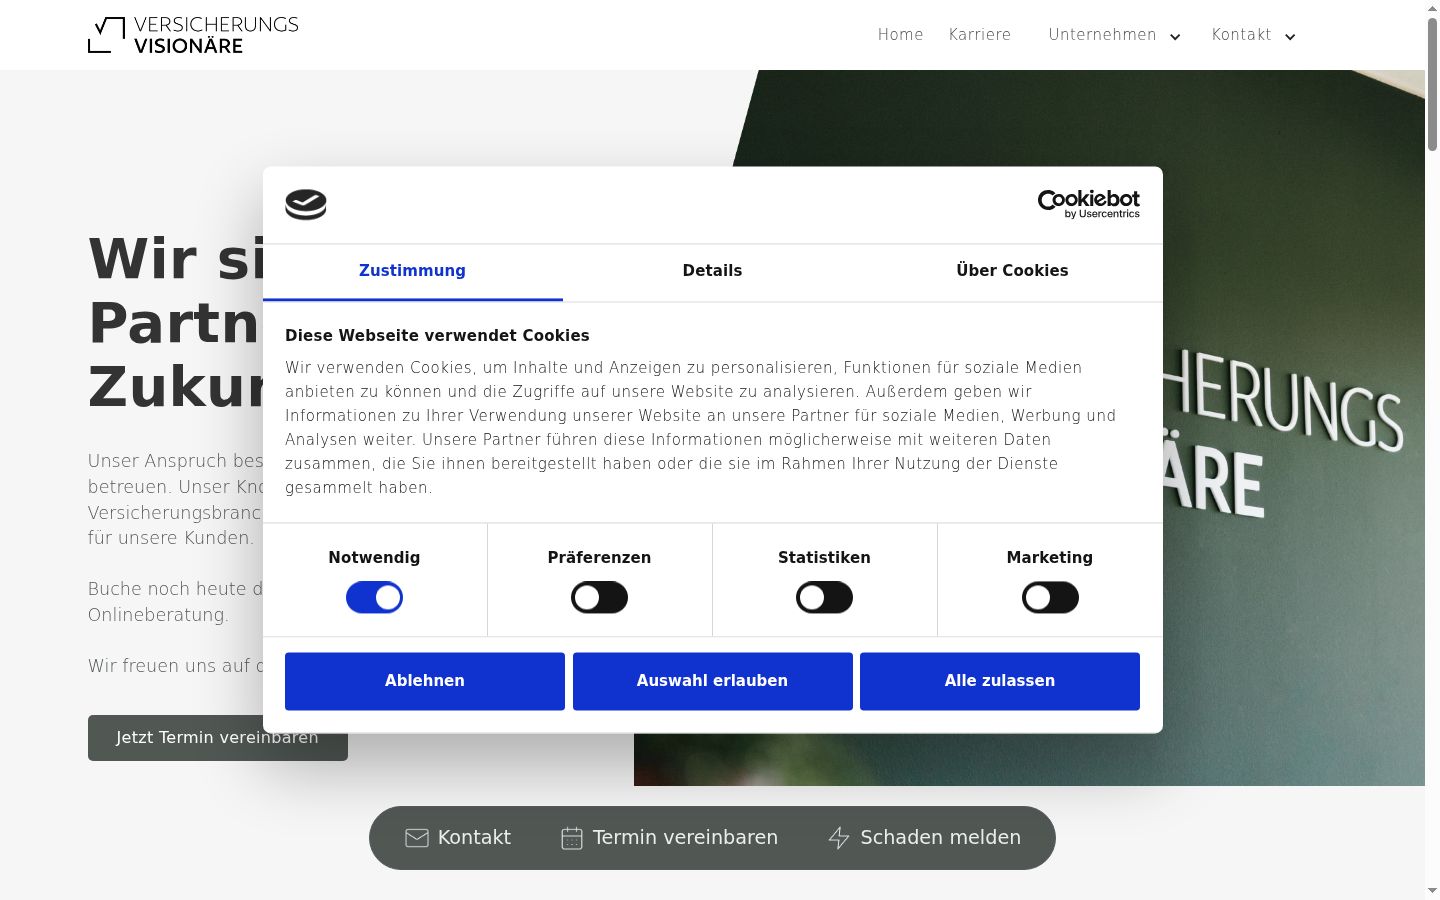Screen dimensions: 1440x900
Task: Click the Notwendig category label
Action: pos(374,558)
